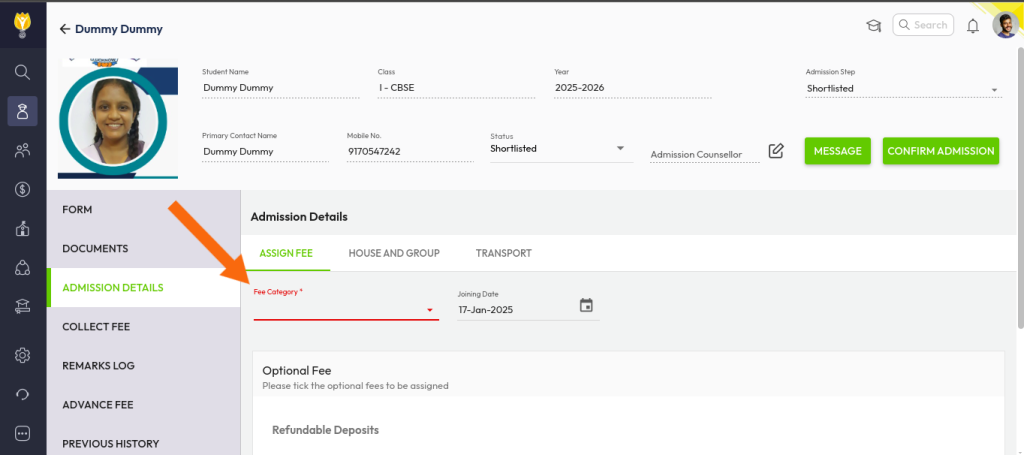Click the Confirm Admission button

940,151
